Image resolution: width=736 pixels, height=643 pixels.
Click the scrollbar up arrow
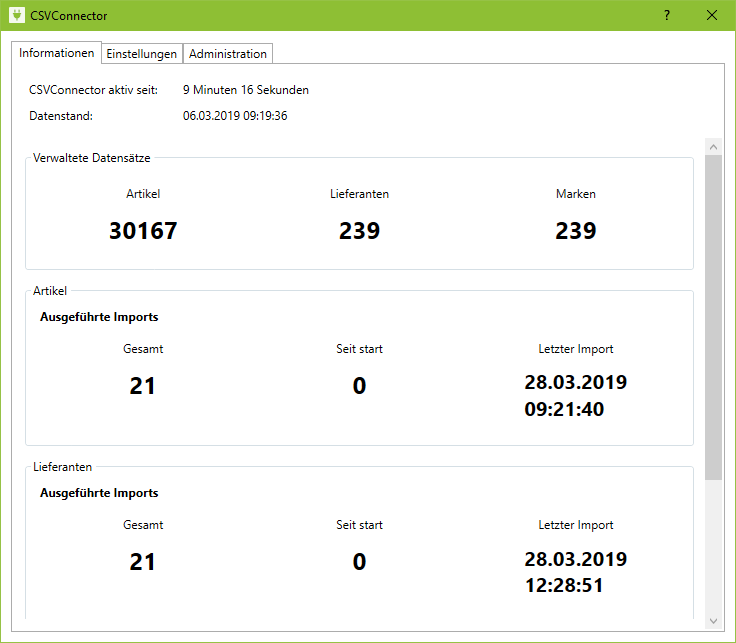tap(713, 147)
